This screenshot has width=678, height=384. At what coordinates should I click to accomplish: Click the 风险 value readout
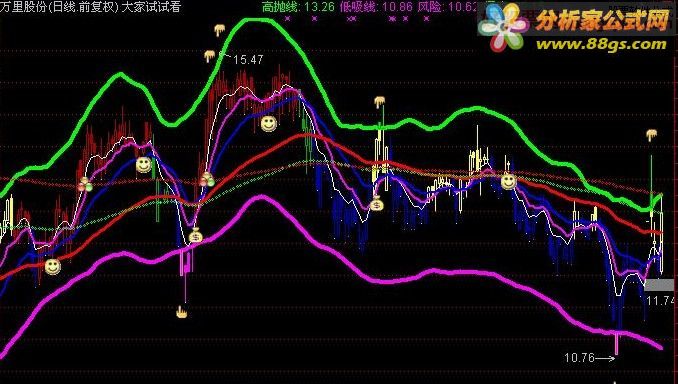[448, 6]
